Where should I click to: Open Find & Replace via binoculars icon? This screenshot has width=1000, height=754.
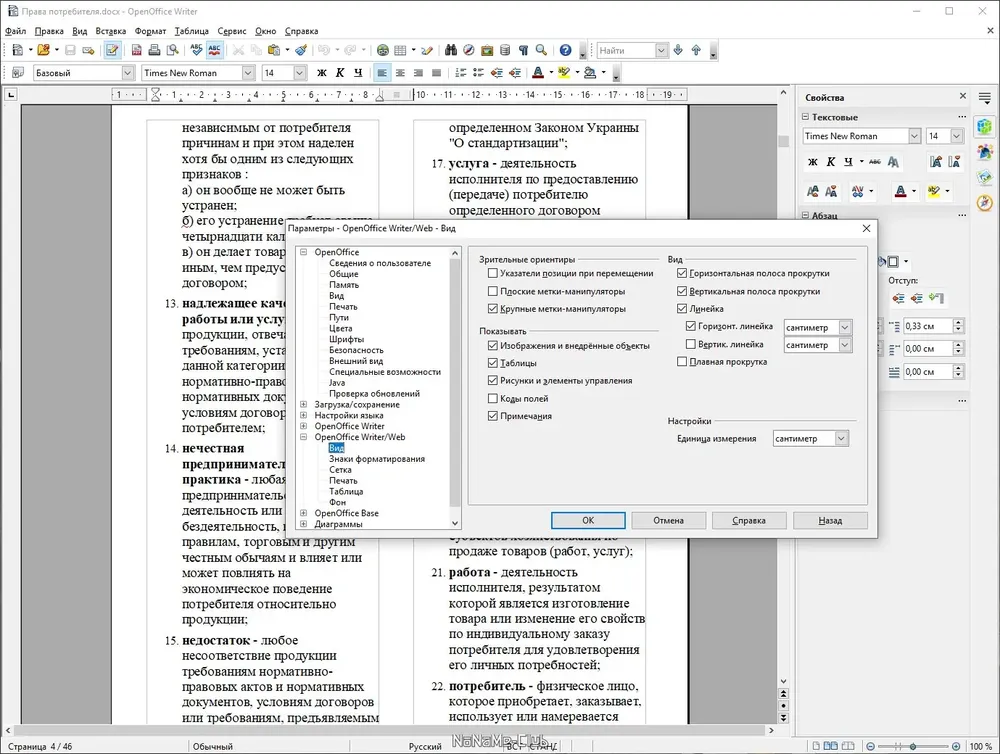(451, 50)
